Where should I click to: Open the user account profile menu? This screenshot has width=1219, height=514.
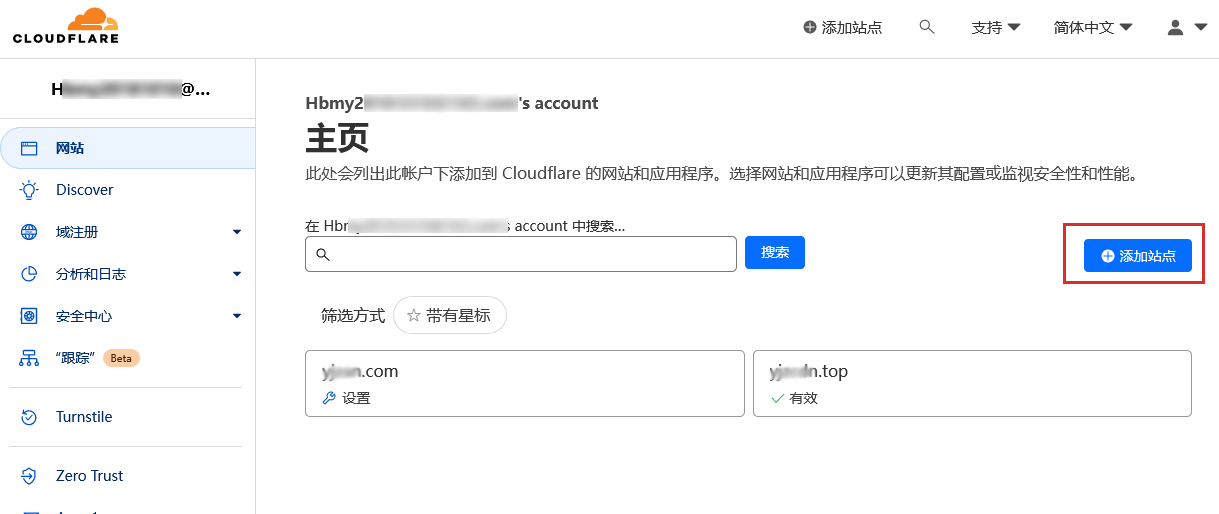(x=1187, y=28)
